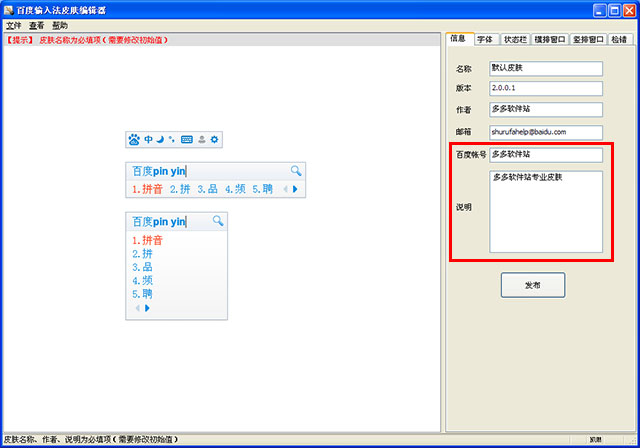Click next-page arrow in horizontal candidate window

tap(295, 189)
